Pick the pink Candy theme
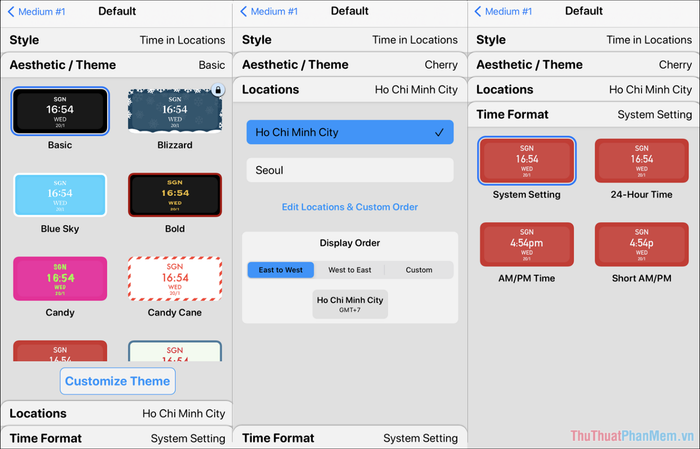Screen dimensions: 700x449 coord(60,279)
